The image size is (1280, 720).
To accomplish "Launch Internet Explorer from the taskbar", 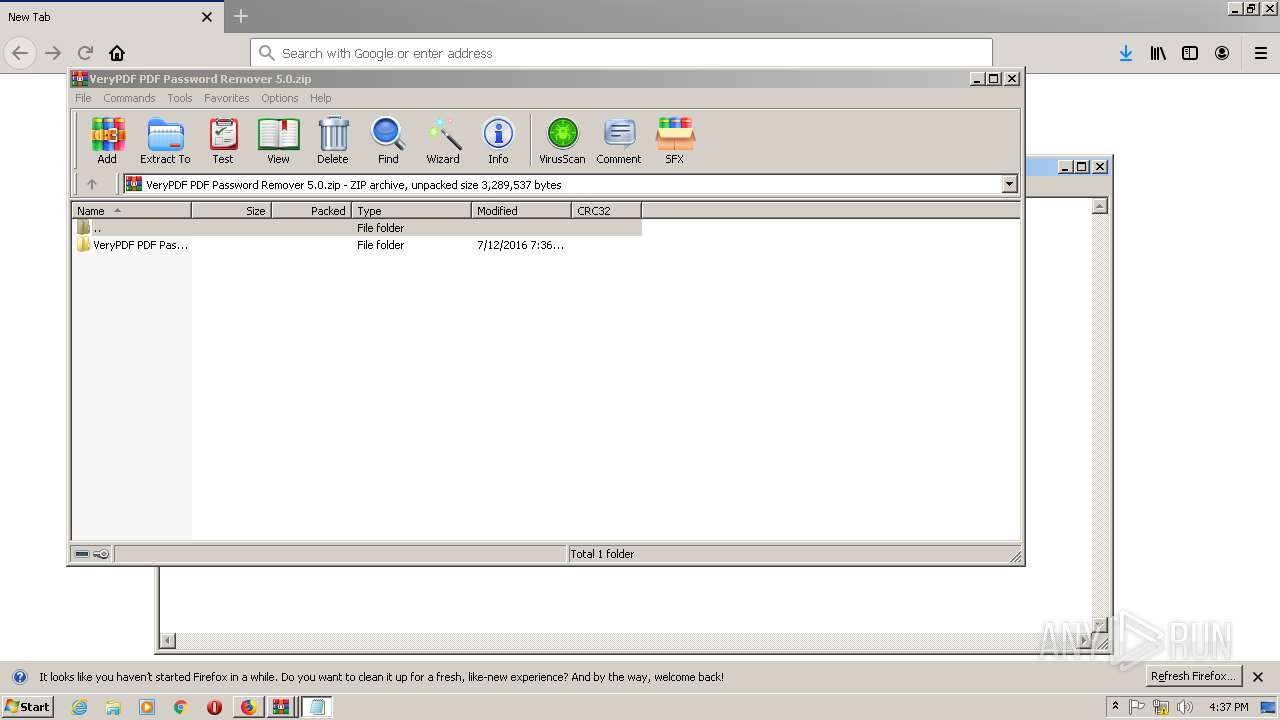I will coord(79,707).
